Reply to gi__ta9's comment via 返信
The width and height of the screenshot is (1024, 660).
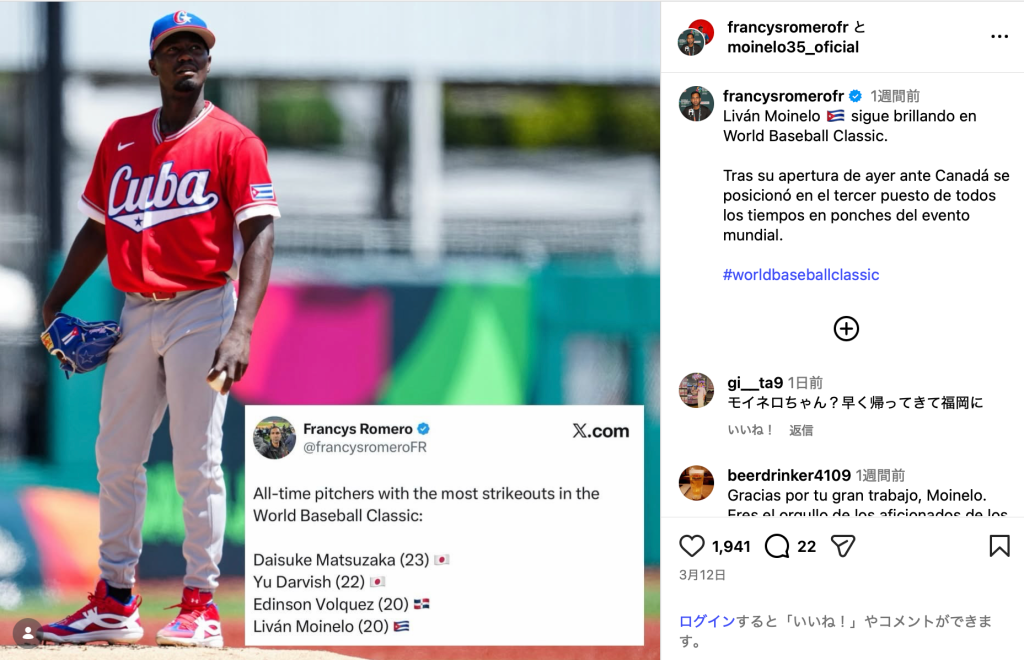801,430
